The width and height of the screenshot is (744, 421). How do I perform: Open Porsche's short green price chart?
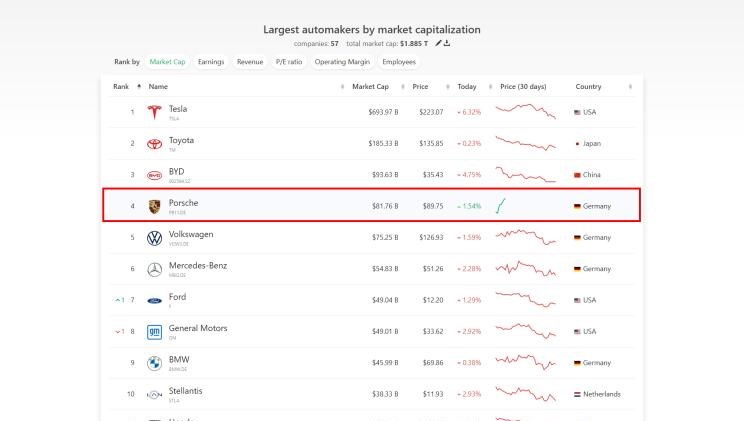click(501, 206)
